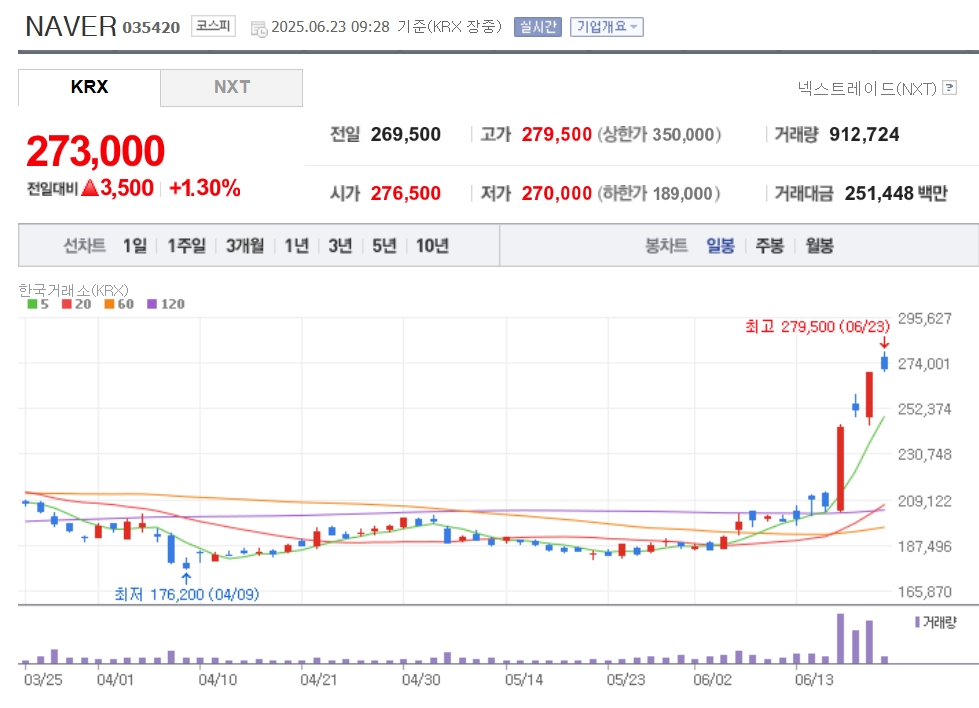Click the 06/13 date axis label

coord(814,680)
